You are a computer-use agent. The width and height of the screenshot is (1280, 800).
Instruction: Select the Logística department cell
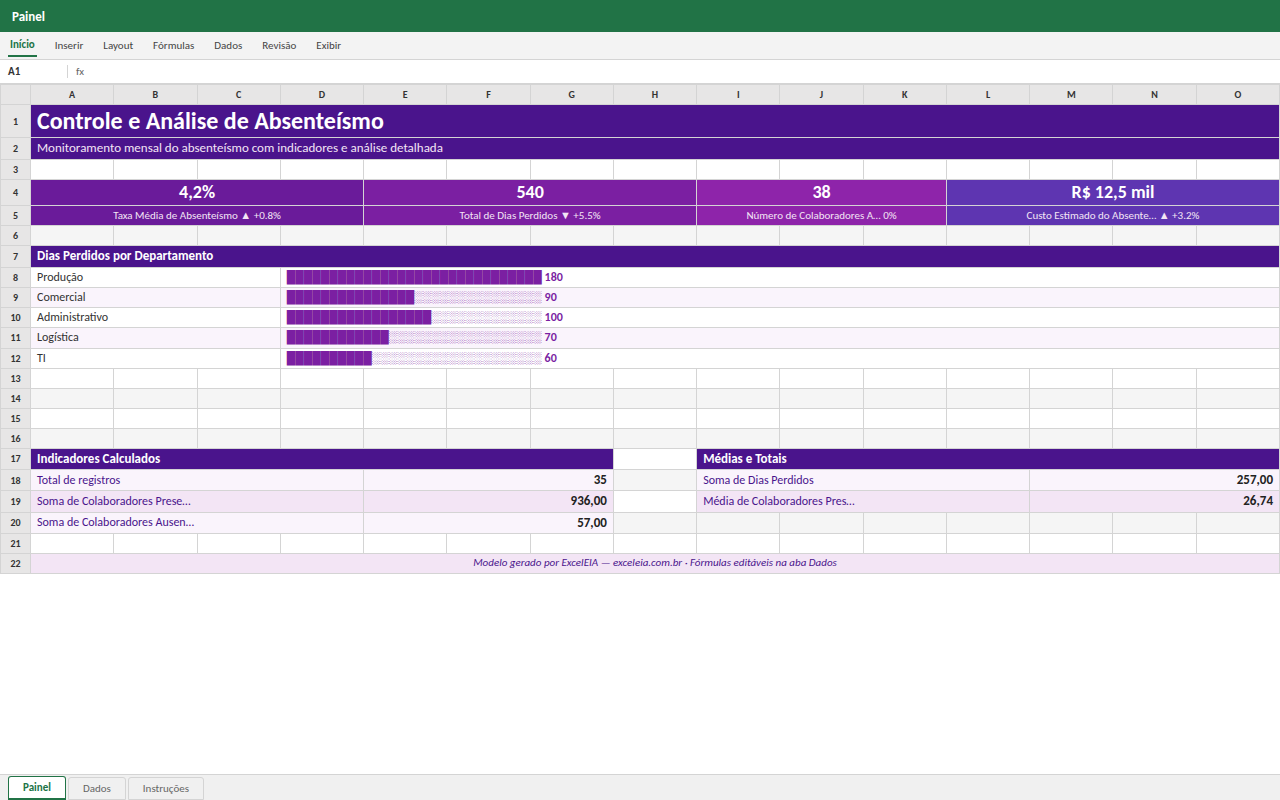[x=156, y=338]
